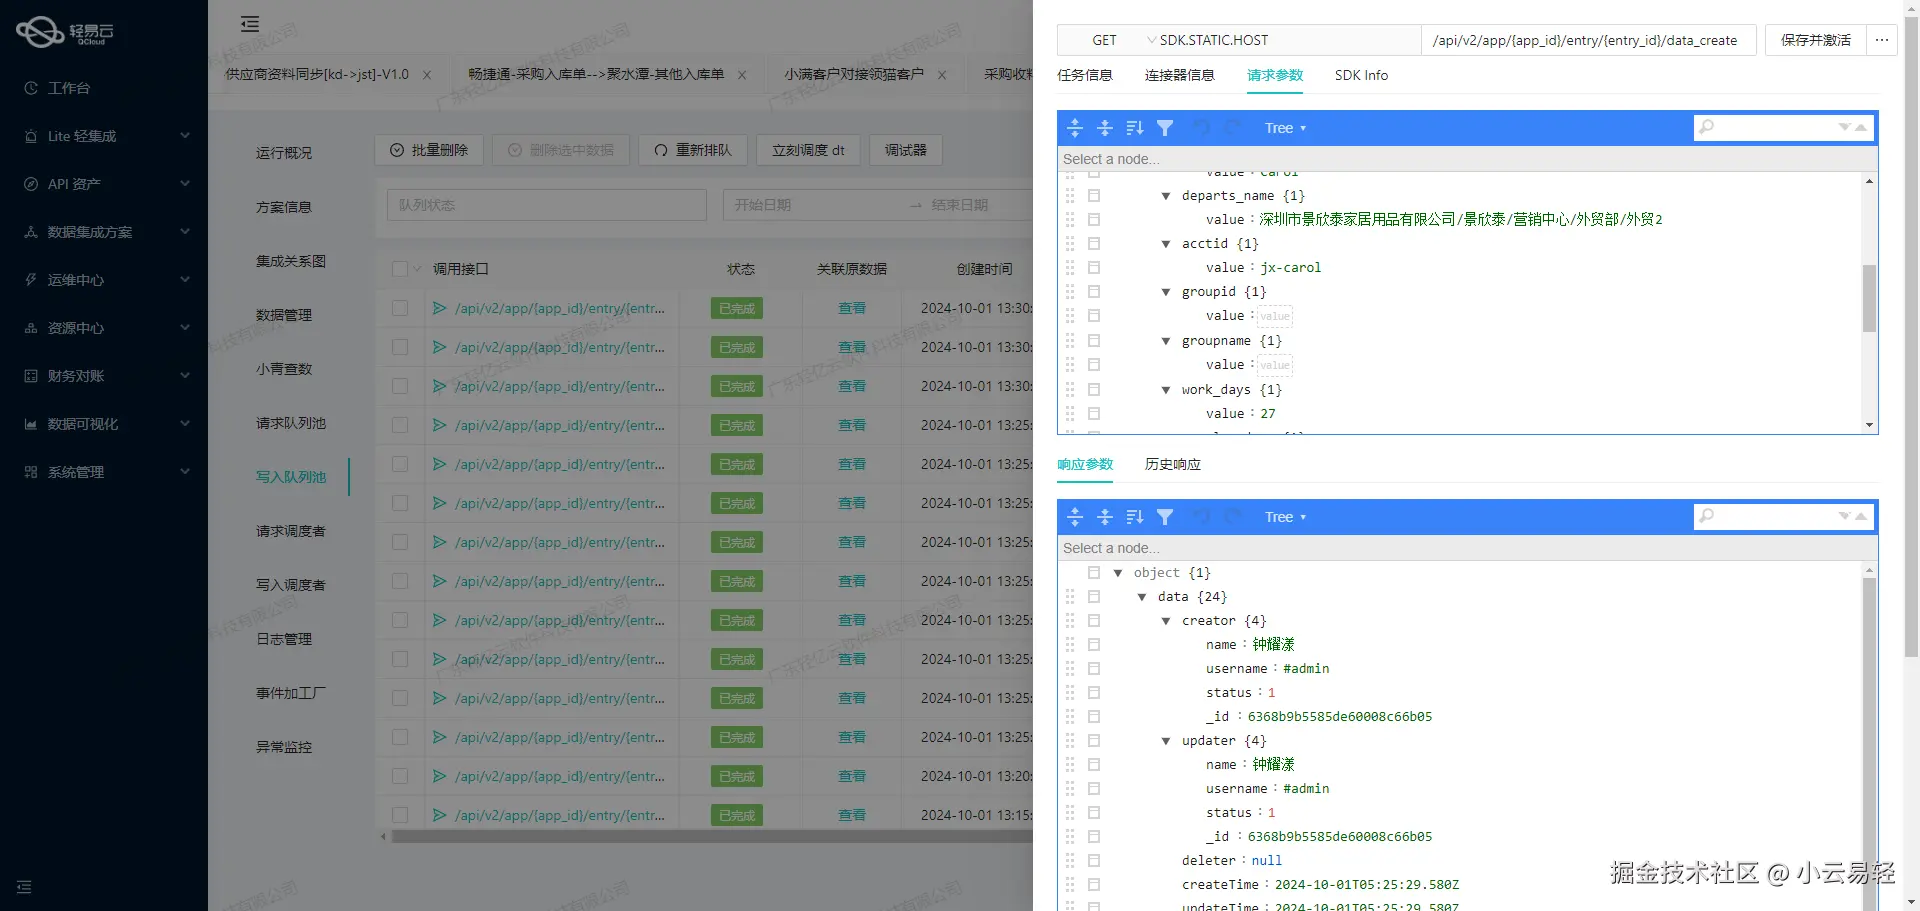Open the 历史响应 history response tab
Image resolution: width=1920 pixels, height=911 pixels.
click(x=1171, y=464)
